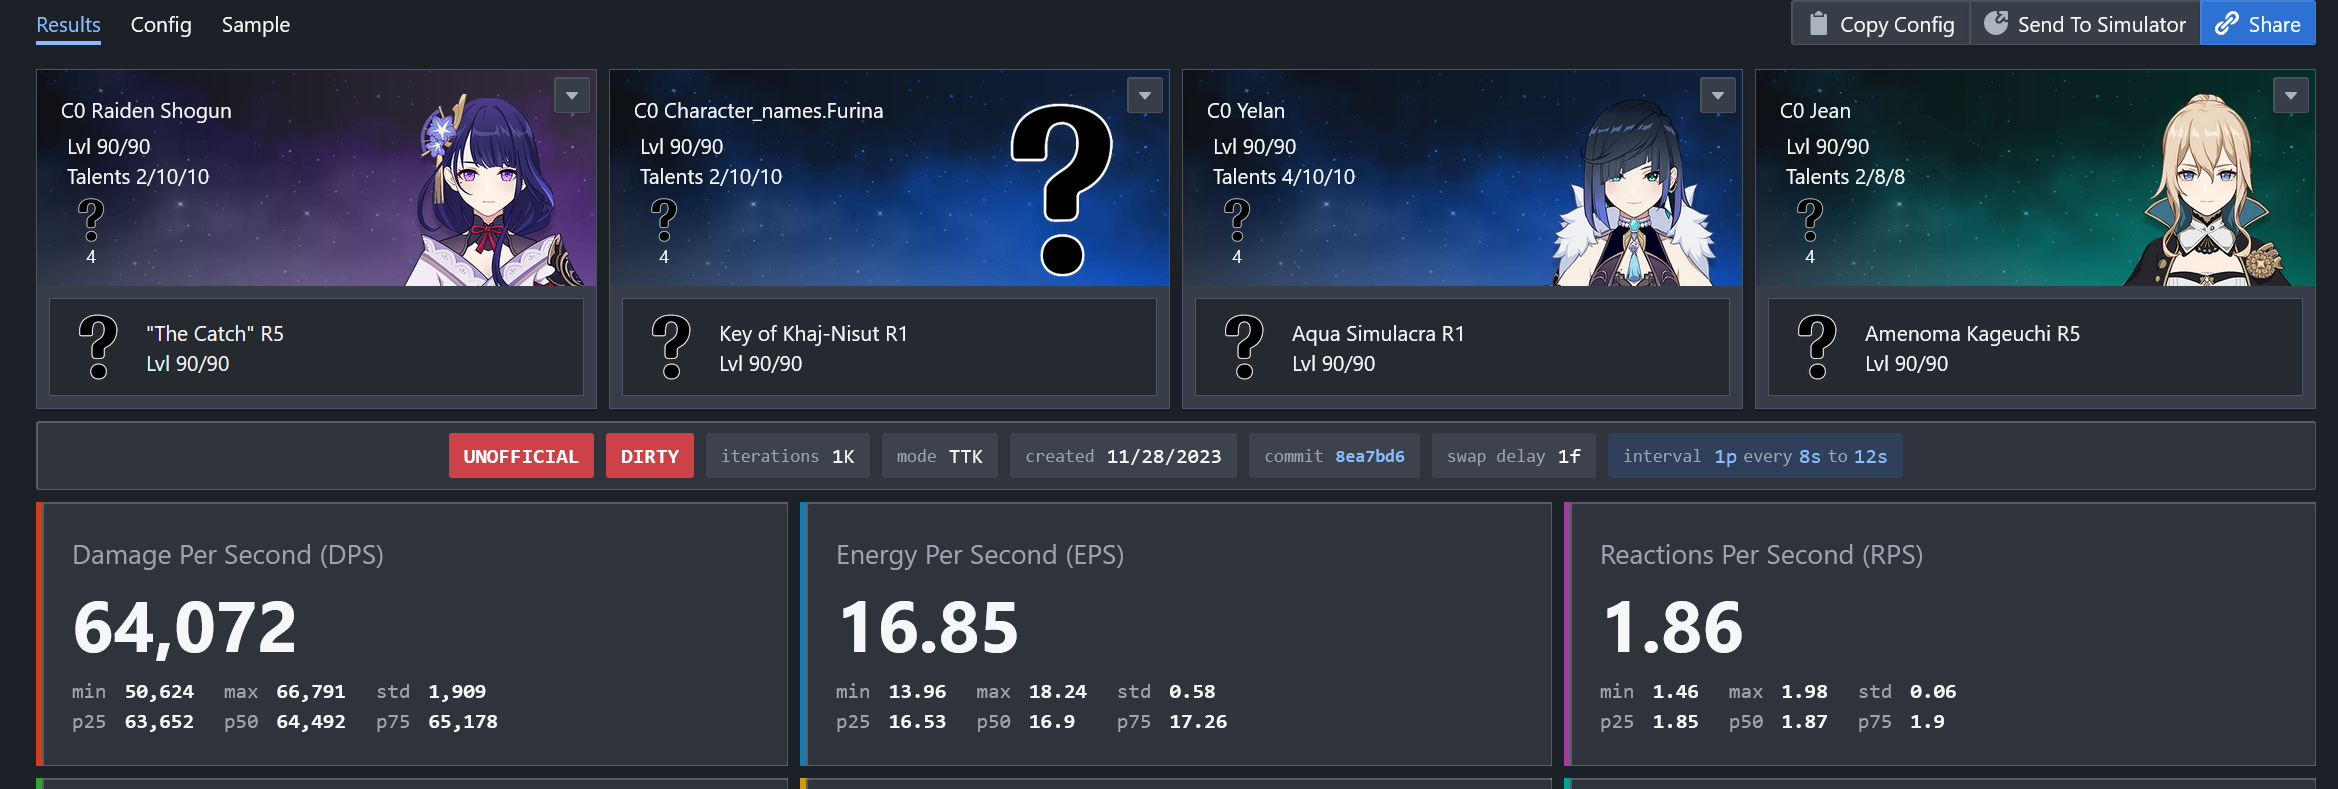Click the DIRTY badge
Viewport: 2338px width, 789px height.
[650, 456]
